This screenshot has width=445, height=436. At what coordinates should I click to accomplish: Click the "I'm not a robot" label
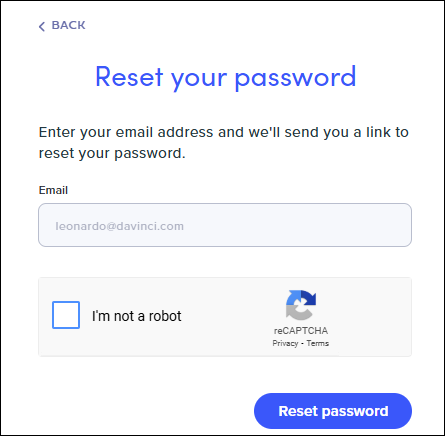pyautogui.click(x=137, y=316)
